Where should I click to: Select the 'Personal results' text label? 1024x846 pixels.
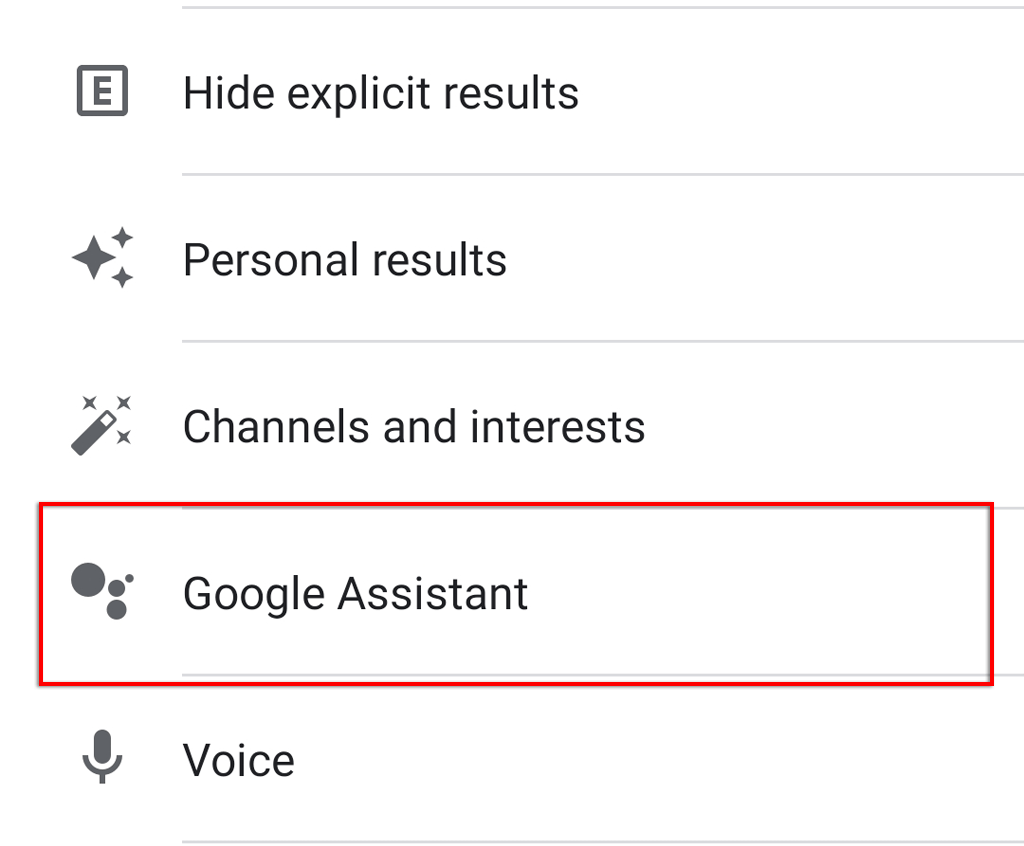pos(345,260)
